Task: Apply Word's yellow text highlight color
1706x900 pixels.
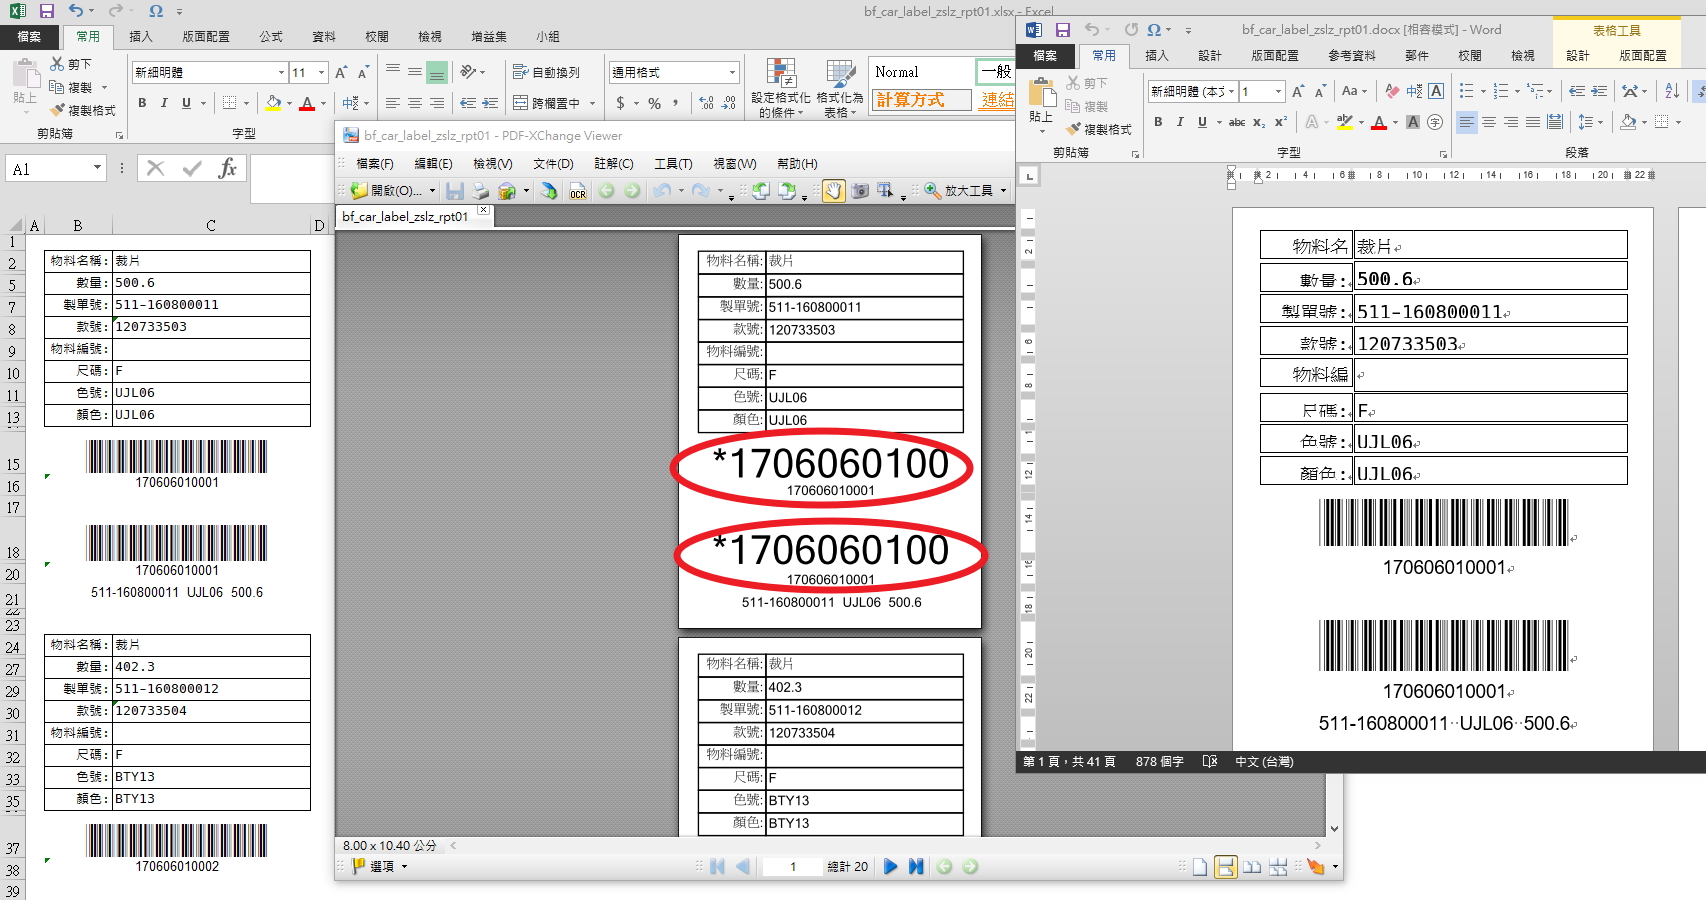Action: tap(1345, 122)
